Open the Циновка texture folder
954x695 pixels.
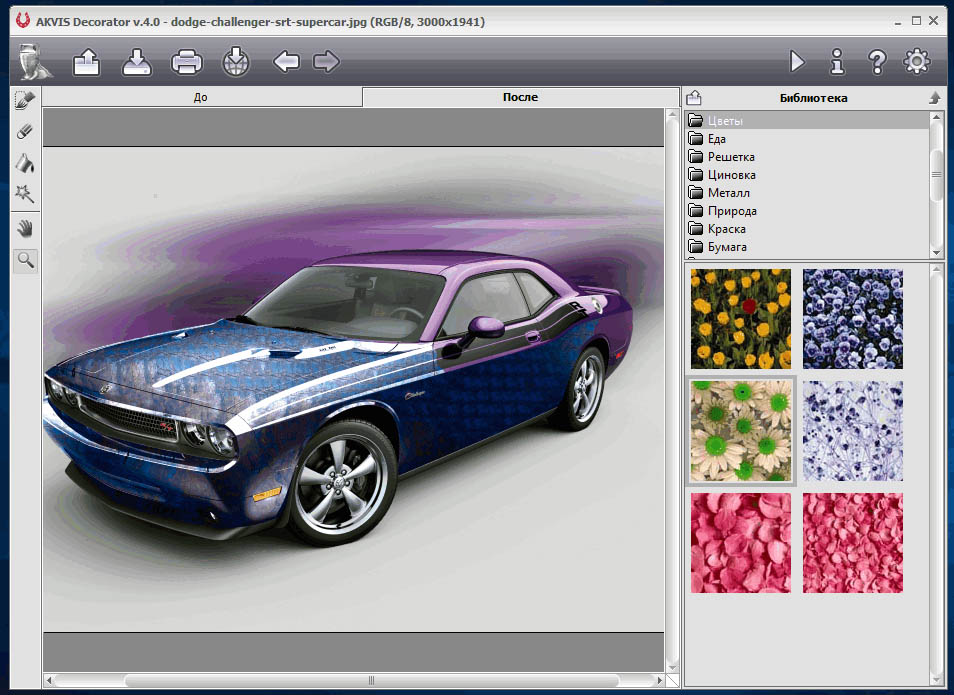point(808,175)
